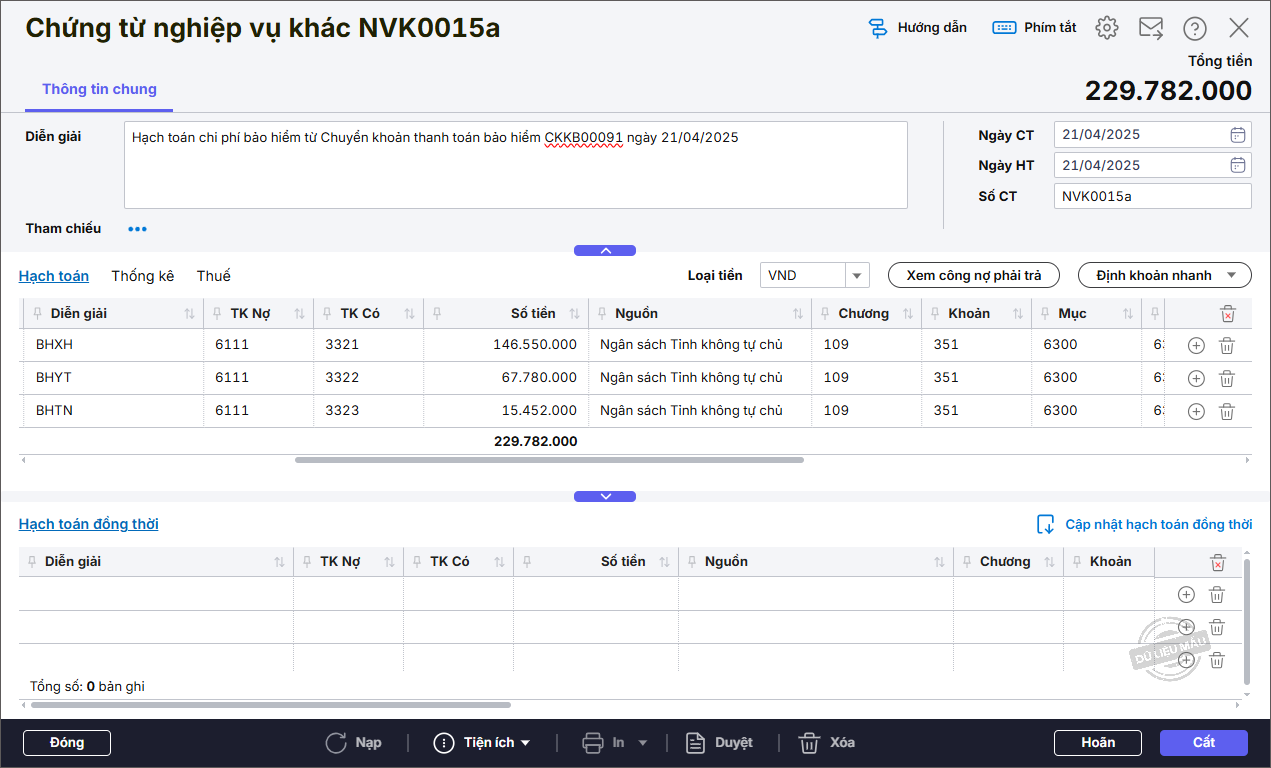Screen dimensions: 1271x768
Task: Toggle sort on the TK Nợ column
Action: click(299, 314)
